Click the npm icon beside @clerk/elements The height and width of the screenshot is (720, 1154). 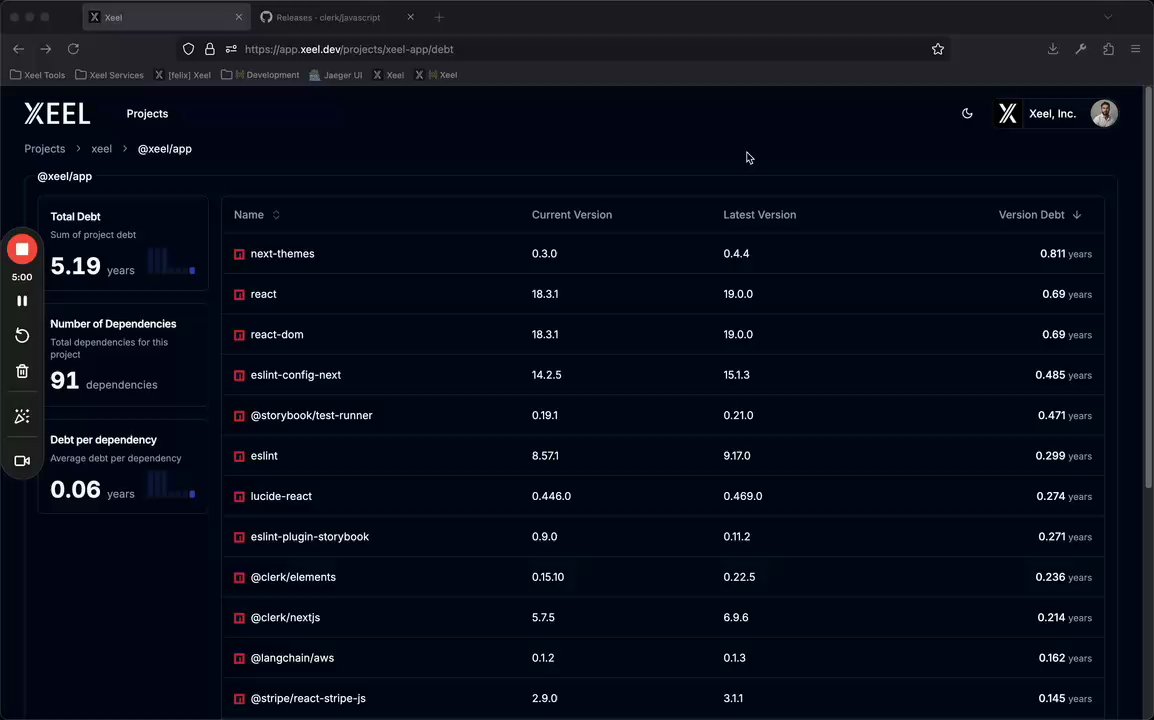pos(239,578)
